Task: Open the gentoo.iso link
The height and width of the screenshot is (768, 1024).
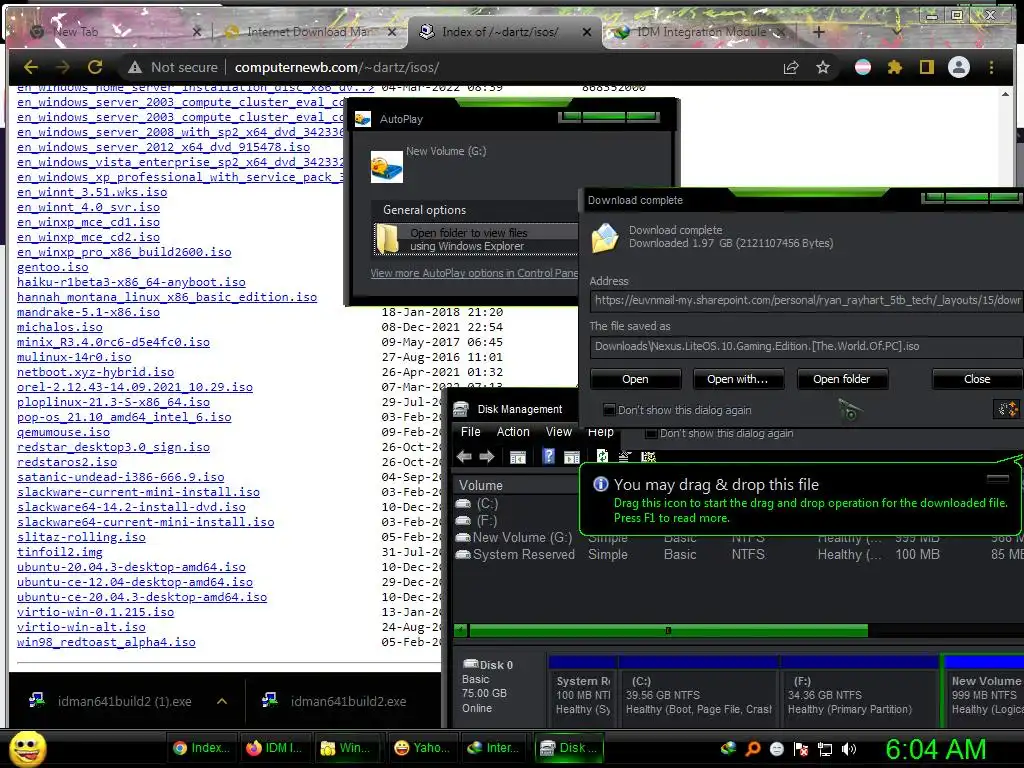Action: click(x=53, y=266)
